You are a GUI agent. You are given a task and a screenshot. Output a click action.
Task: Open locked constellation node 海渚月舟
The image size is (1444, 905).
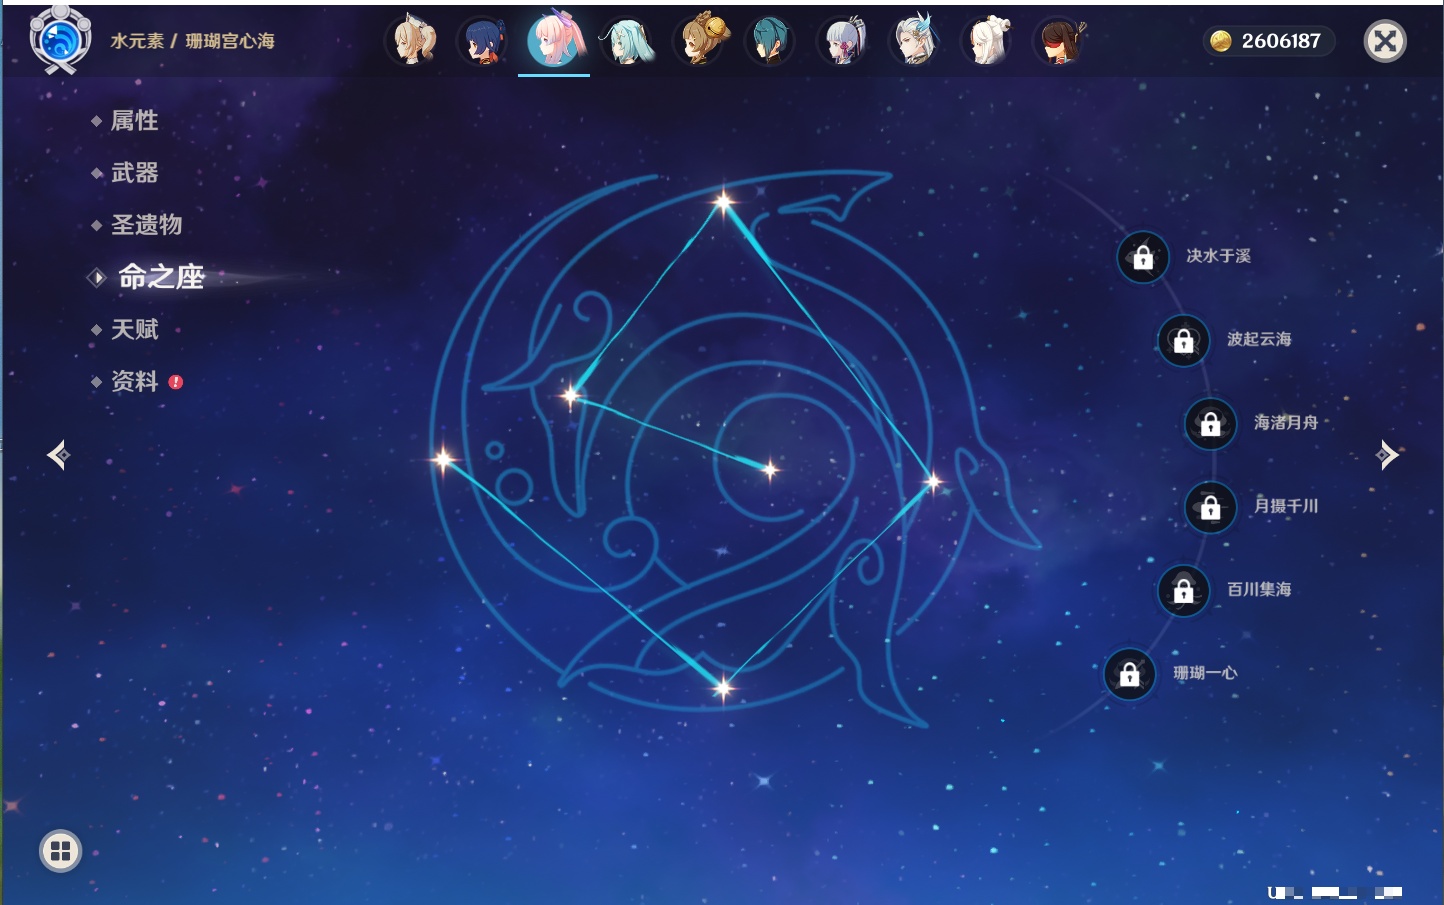(1210, 423)
